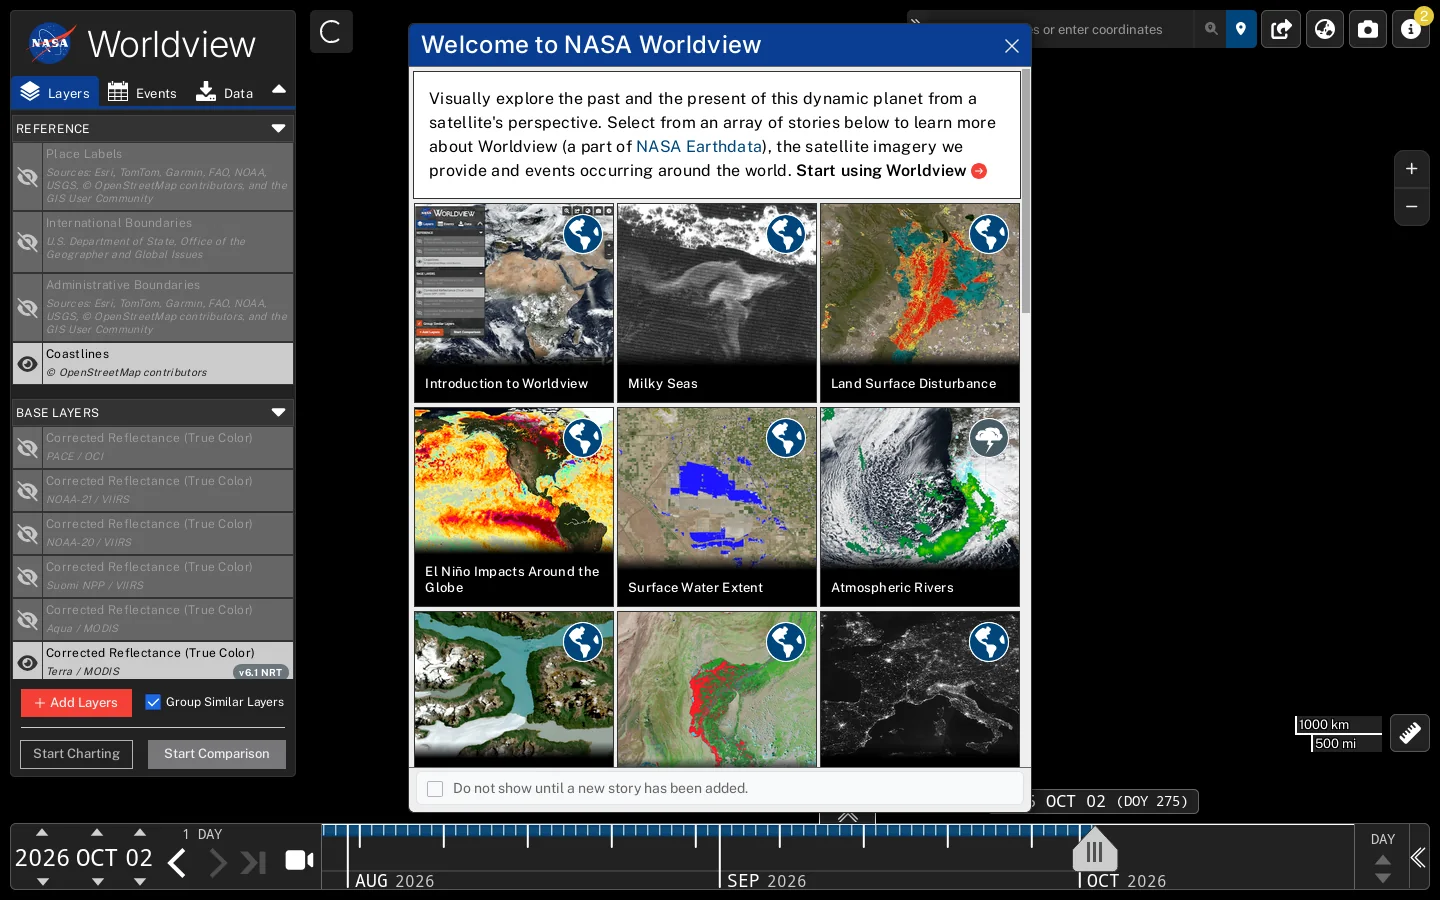The height and width of the screenshot is (900, 1440).
Task: Switch to the Layers tab
Action: [55, 92]
